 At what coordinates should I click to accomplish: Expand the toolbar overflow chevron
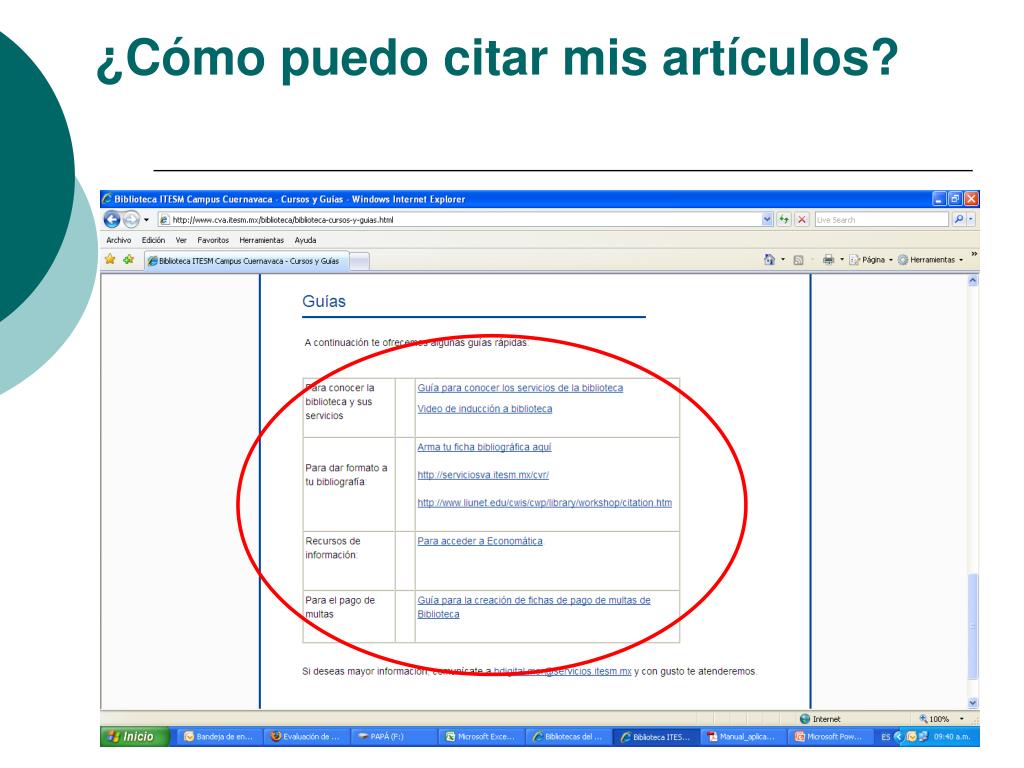tap(974, 254)
